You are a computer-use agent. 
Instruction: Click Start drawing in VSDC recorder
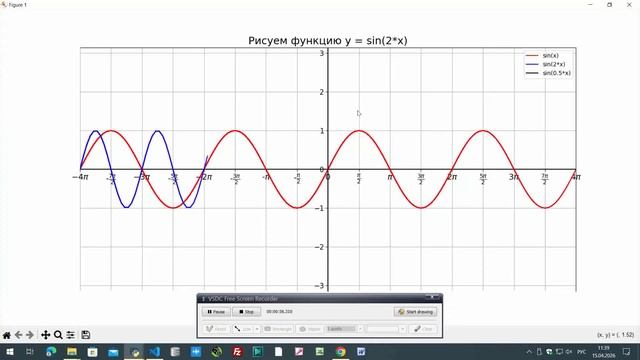(416, 312)
